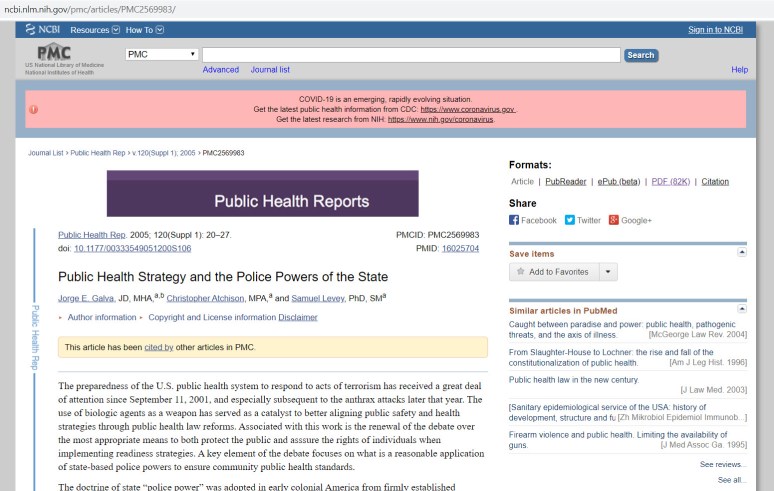The height and width of the screenshot is (491, 774).
Task: Click the Add to Favorites star button
Action: (x=552, y=272)
